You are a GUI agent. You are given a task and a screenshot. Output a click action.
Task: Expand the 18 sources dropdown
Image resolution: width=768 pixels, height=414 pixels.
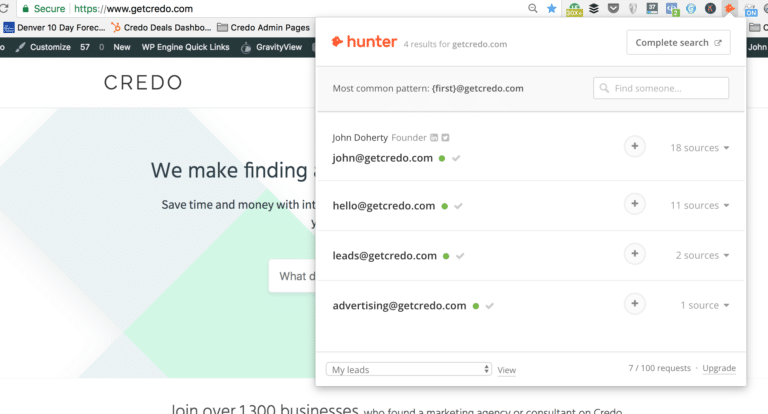700,147
